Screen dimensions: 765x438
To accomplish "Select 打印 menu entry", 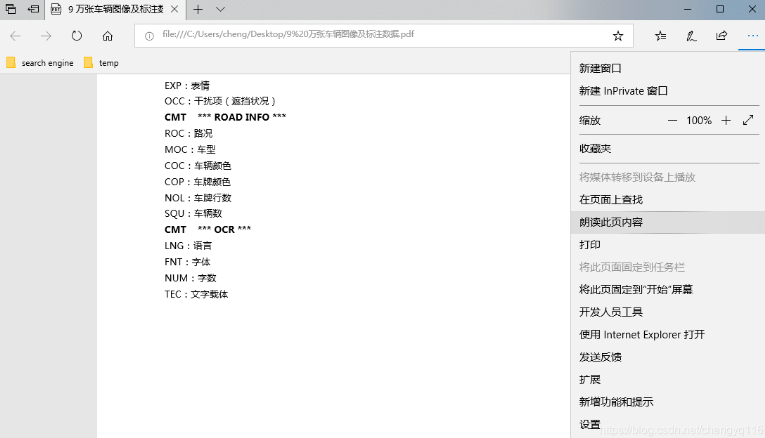I will coord(667,245).
